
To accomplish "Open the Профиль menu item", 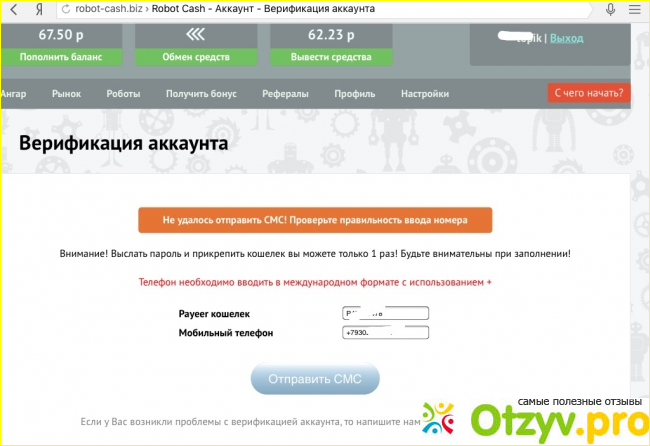I will [354, 94].
